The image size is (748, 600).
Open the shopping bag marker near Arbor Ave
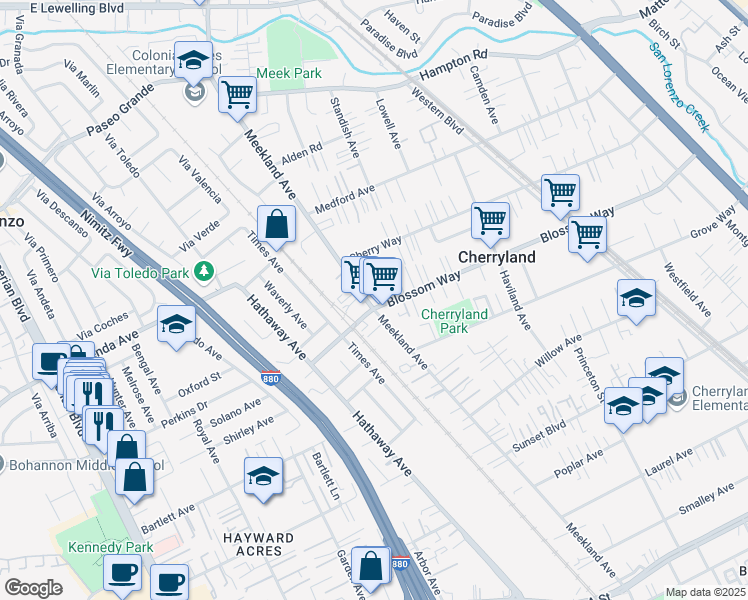(370, 566)
